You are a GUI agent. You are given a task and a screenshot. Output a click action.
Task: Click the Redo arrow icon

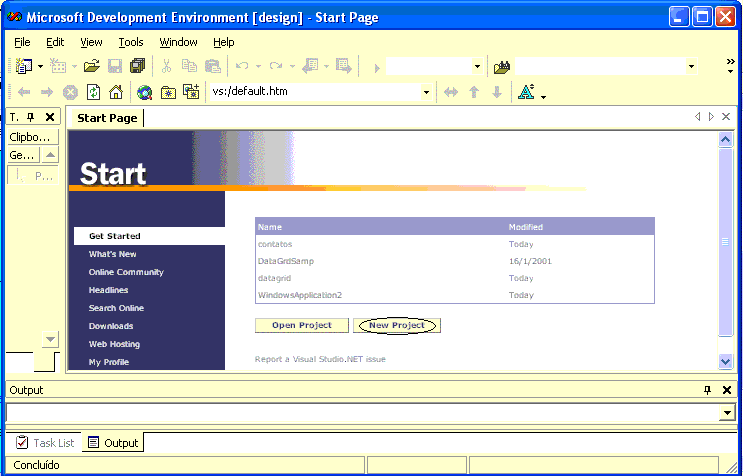[x=276, y=66]
